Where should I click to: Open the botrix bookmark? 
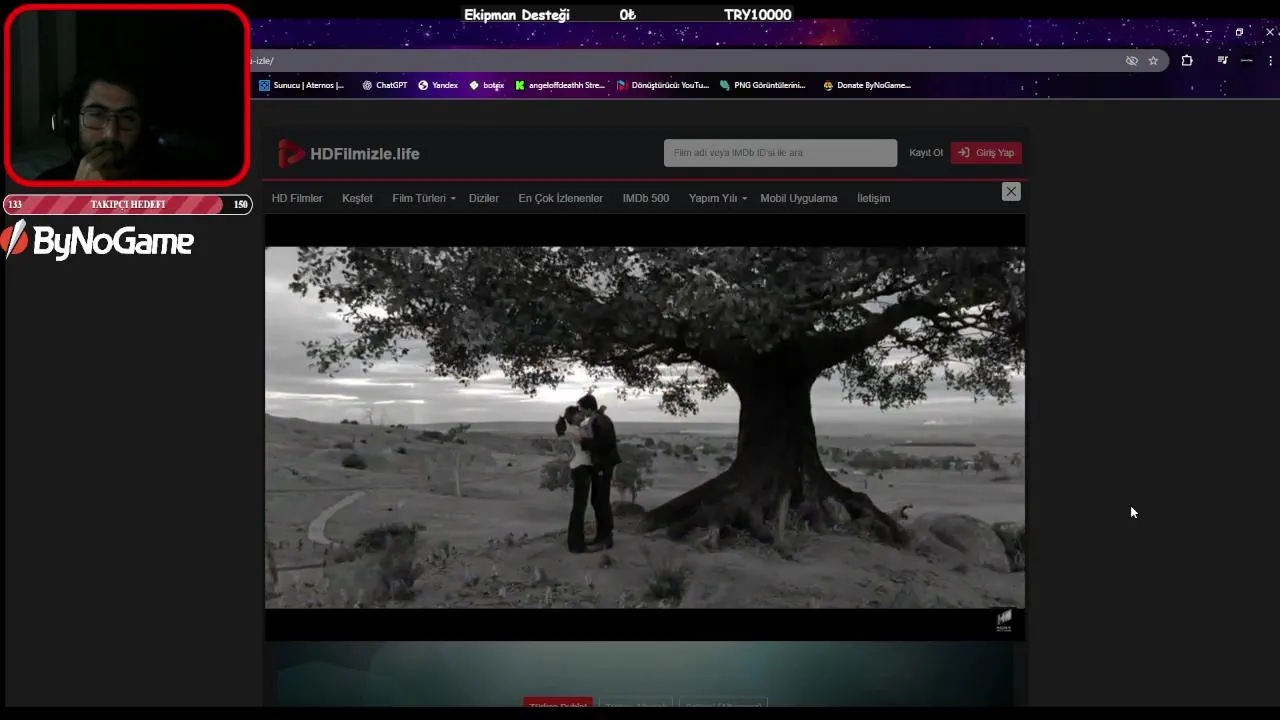[486, 85]
